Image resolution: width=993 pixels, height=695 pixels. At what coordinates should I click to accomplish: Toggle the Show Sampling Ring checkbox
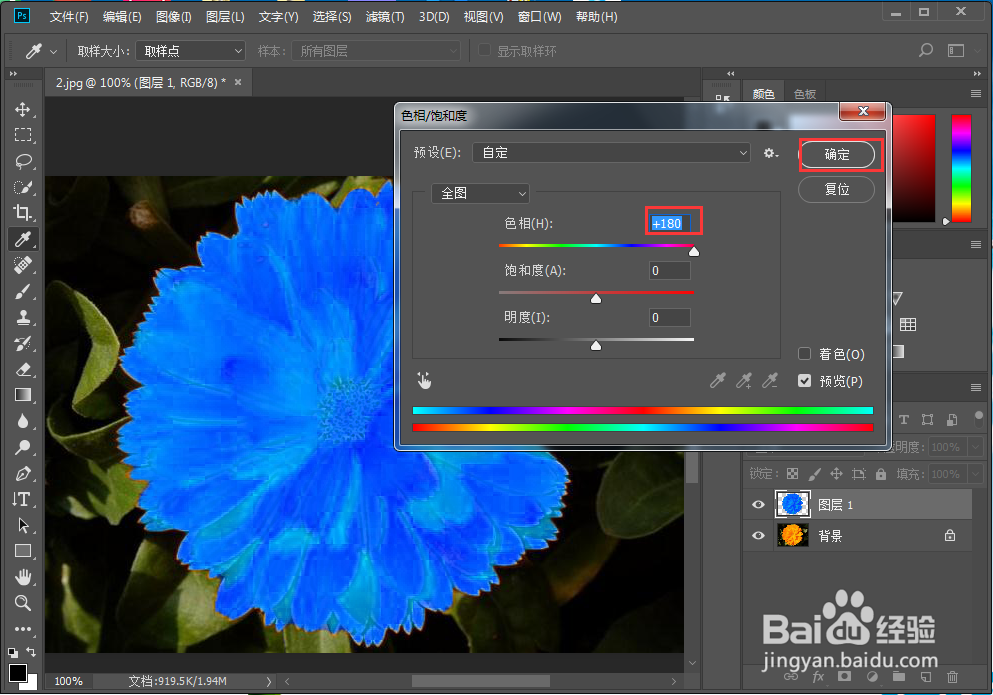484,50
